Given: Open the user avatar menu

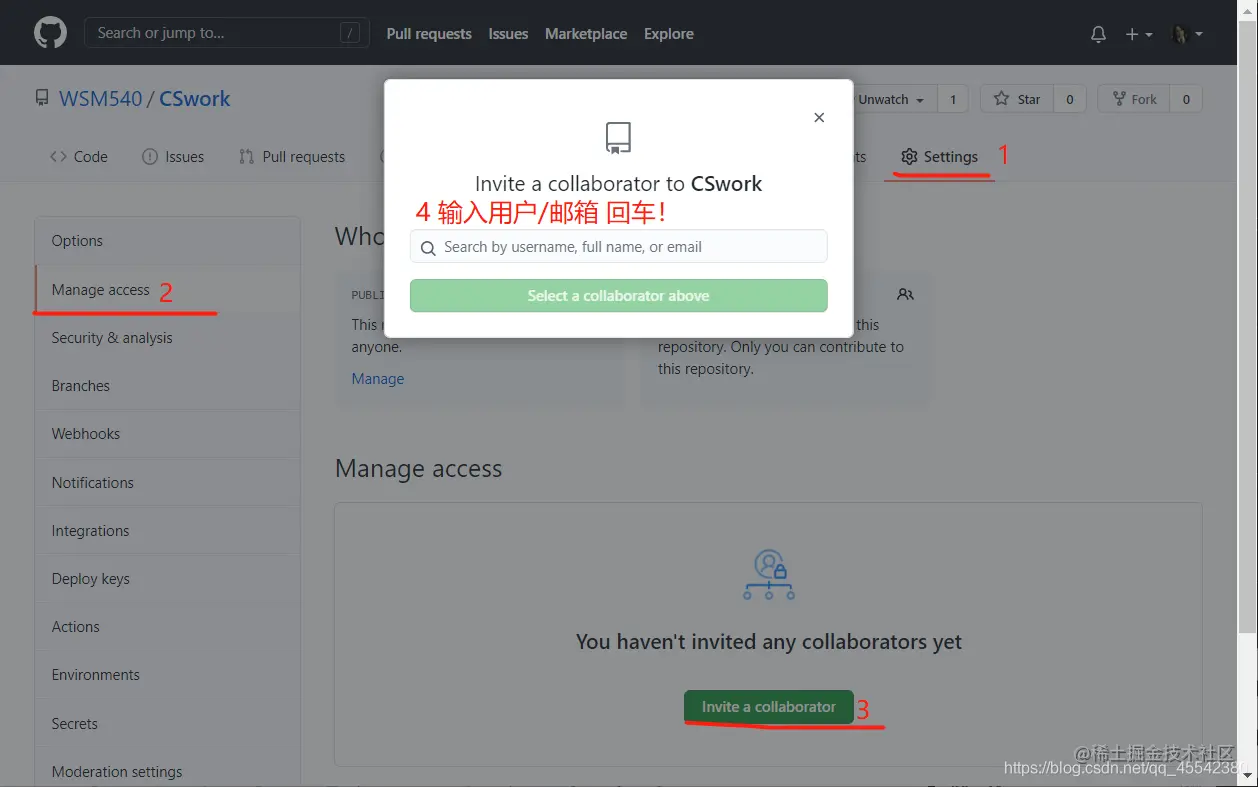Looking at the screenshot, I should click(x=1186, y=34).
